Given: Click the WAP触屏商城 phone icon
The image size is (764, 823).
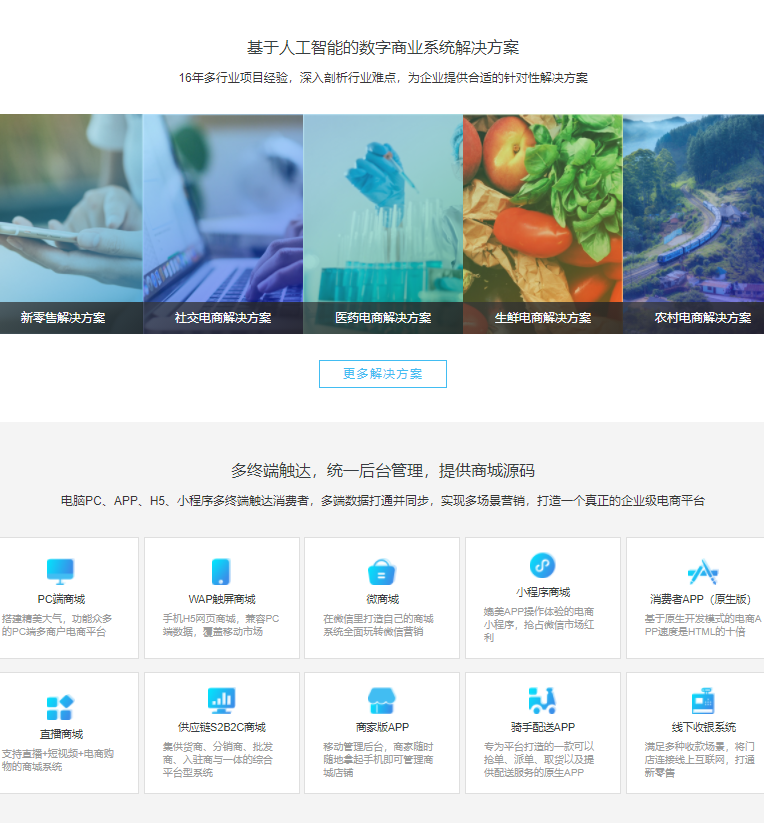Looking at the screenshot, I should (x=221, y=571).
